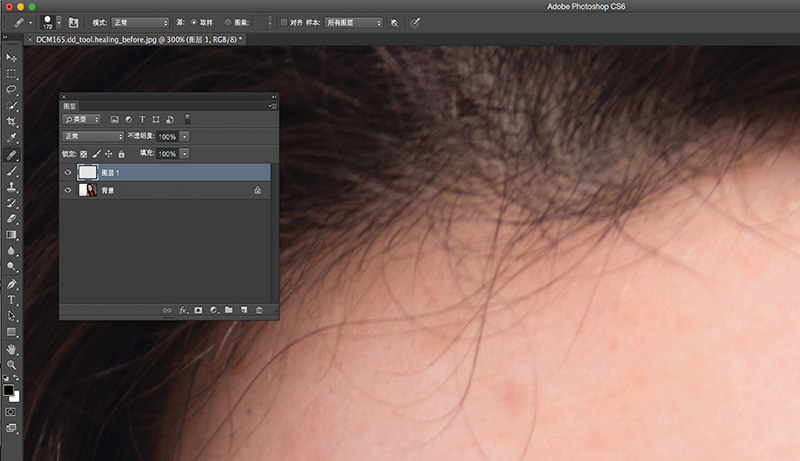Select the Crop tool in the toolbar

click(x=11, y=121)
